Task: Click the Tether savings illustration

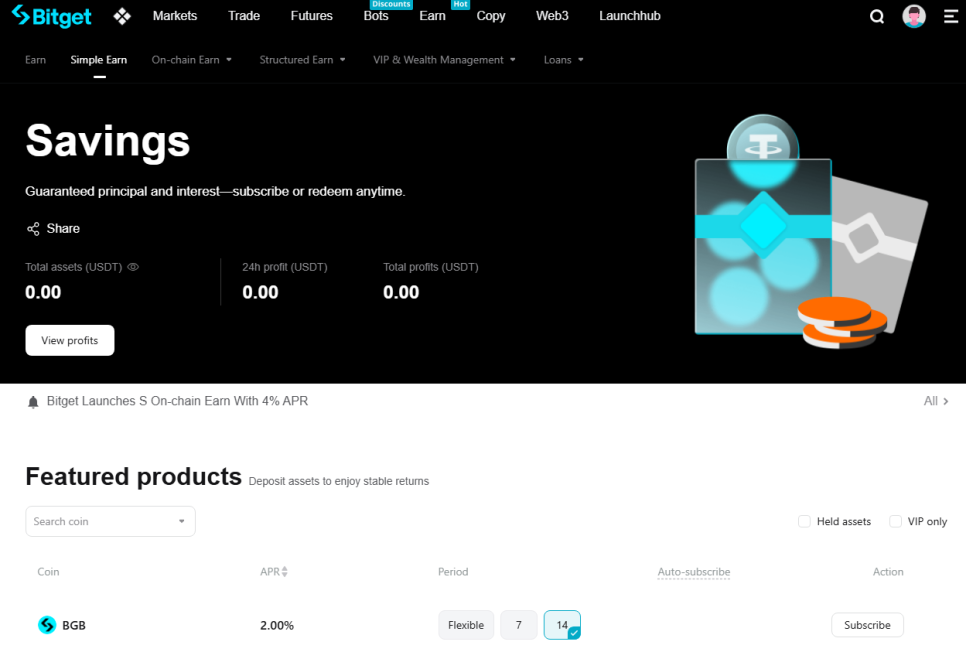Action: click(x=810, y=232)
